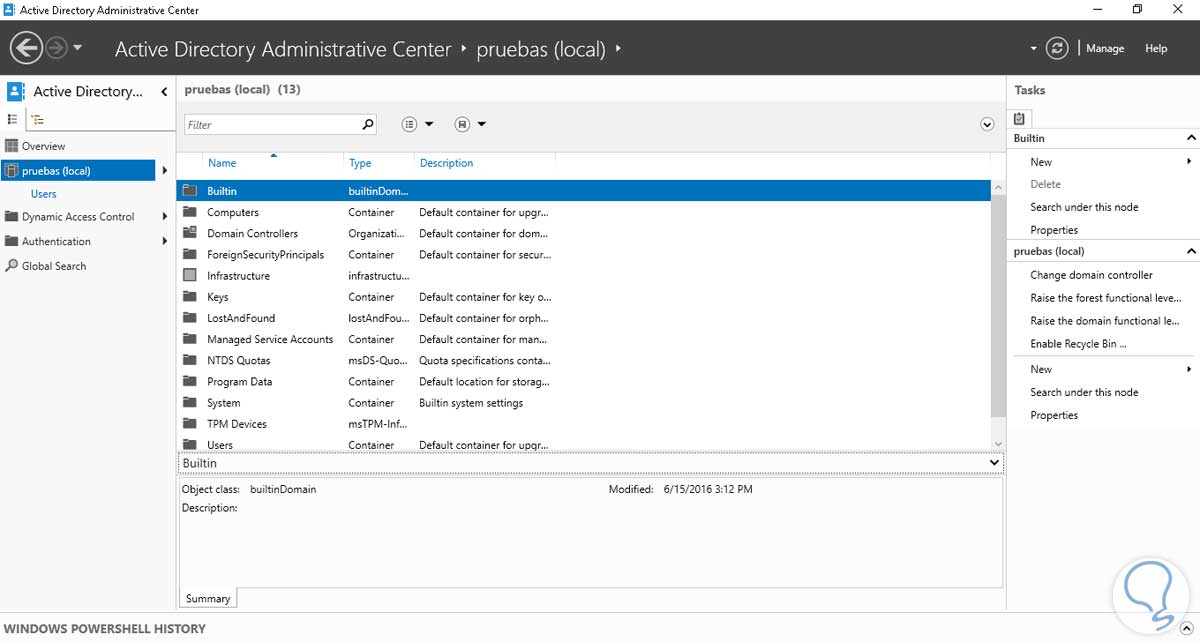Expand the Dynamic Access Control node arrow
Image resolution: width=1200 pixels, height=642 pixels.
[164, 217]
